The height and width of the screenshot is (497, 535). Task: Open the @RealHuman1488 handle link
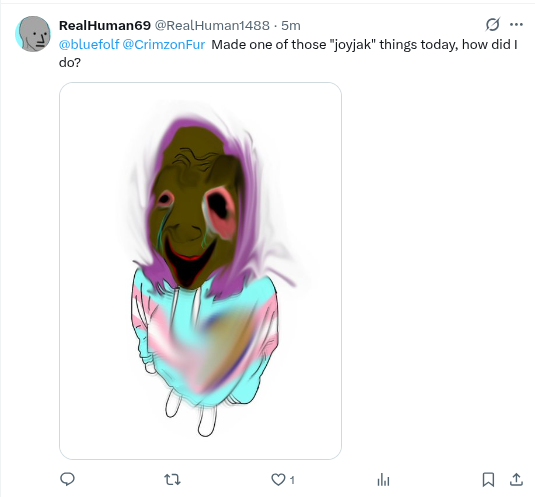[212, 25]
